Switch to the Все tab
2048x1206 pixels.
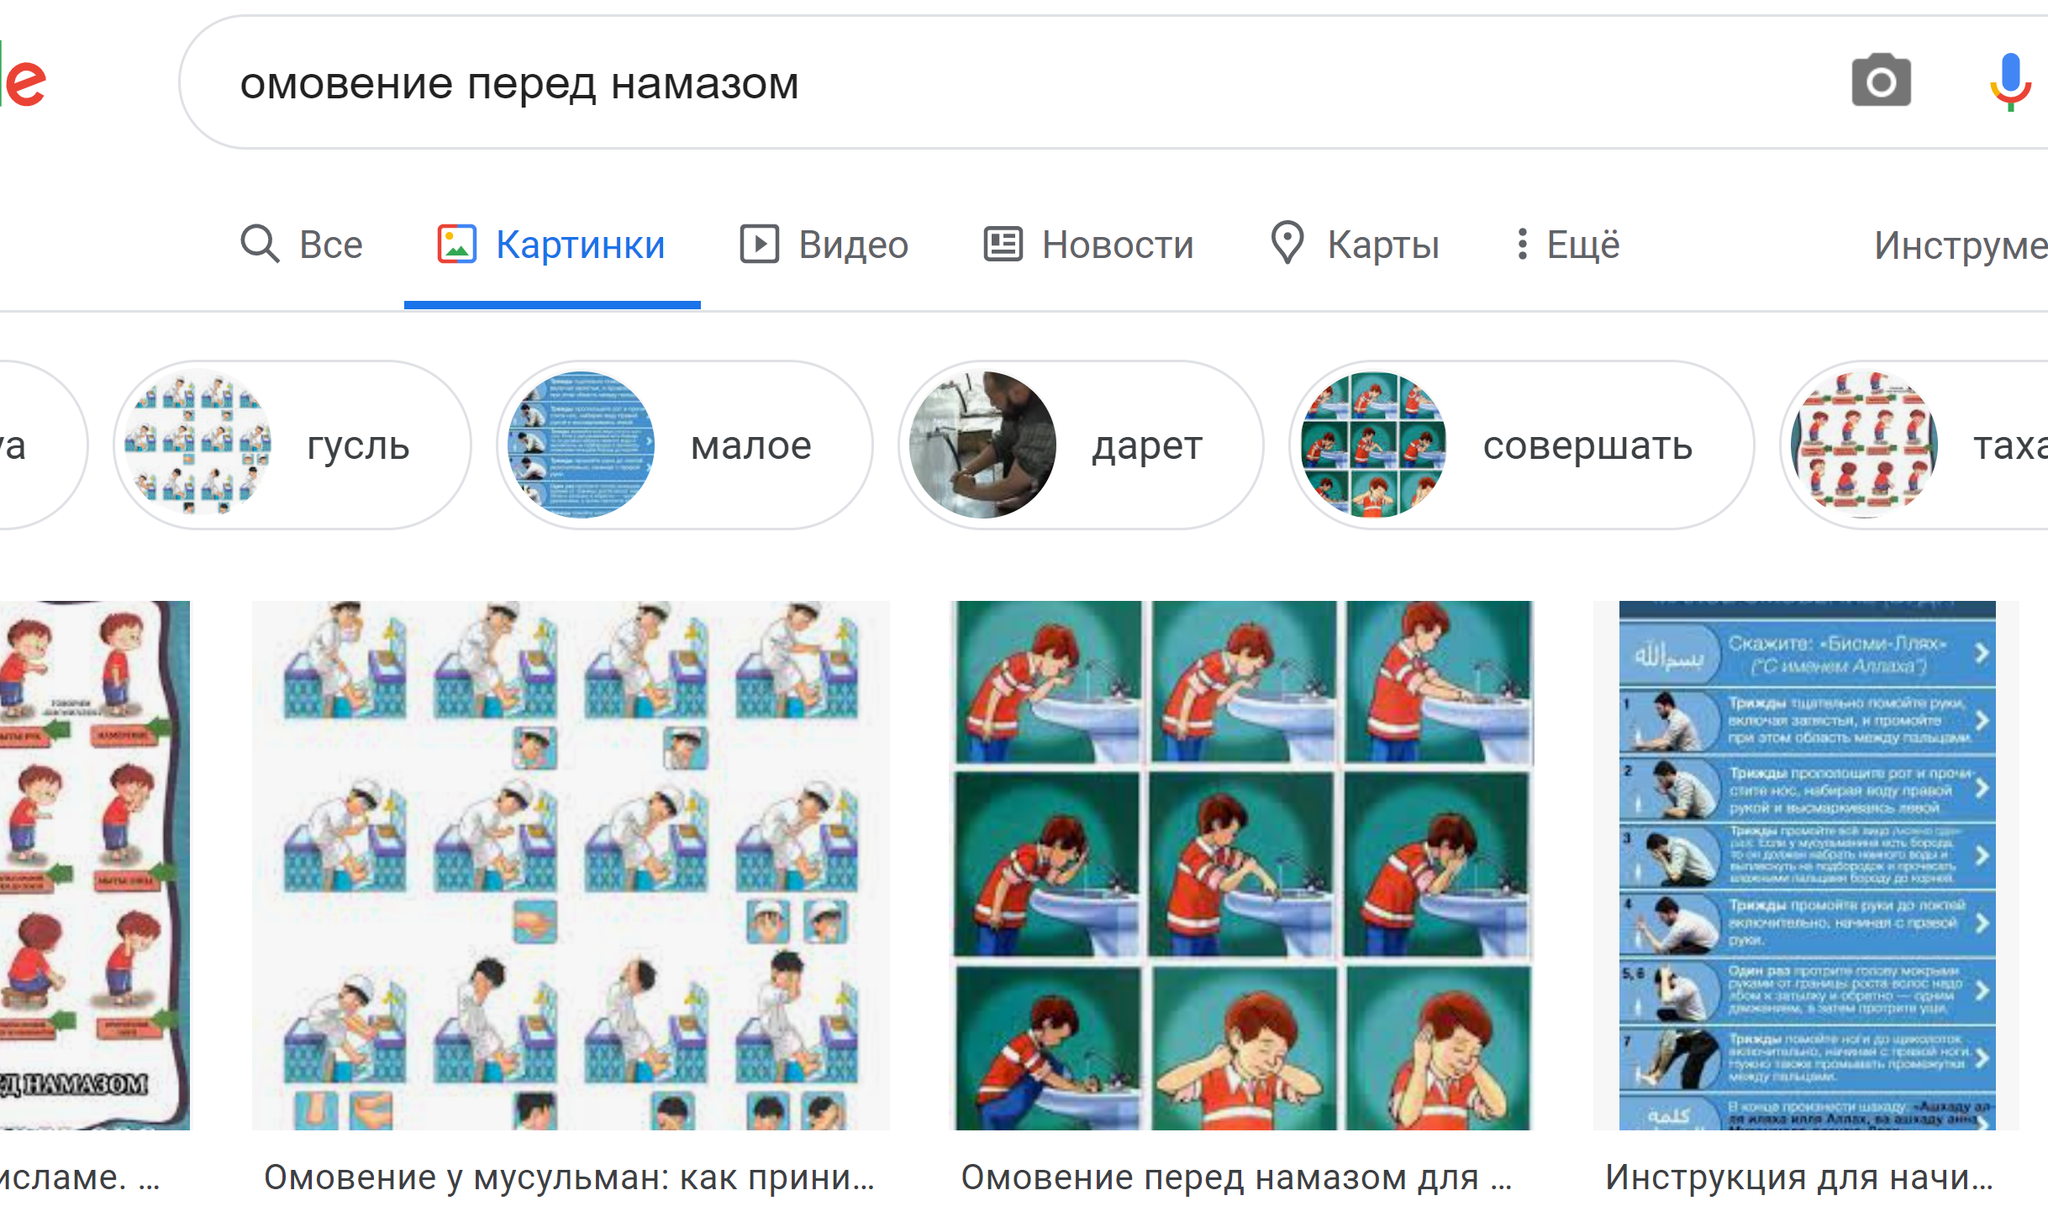point(301,244)
